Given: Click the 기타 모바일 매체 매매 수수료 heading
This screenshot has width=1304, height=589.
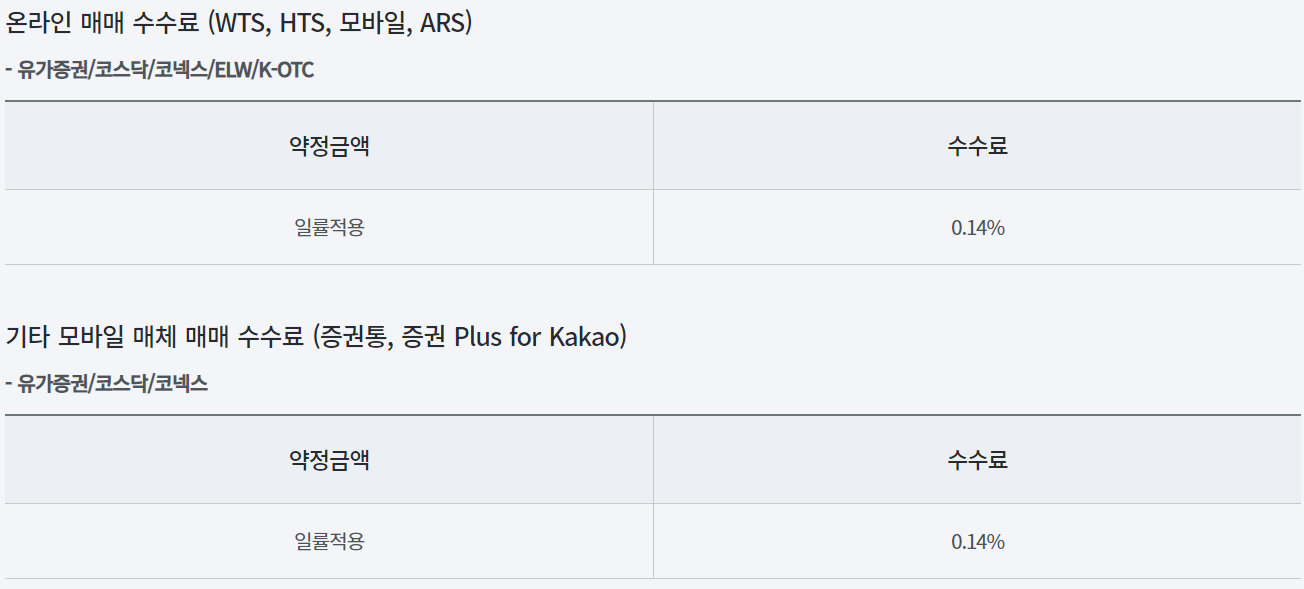Looking at the screenshot, I should tap(316, 336).
